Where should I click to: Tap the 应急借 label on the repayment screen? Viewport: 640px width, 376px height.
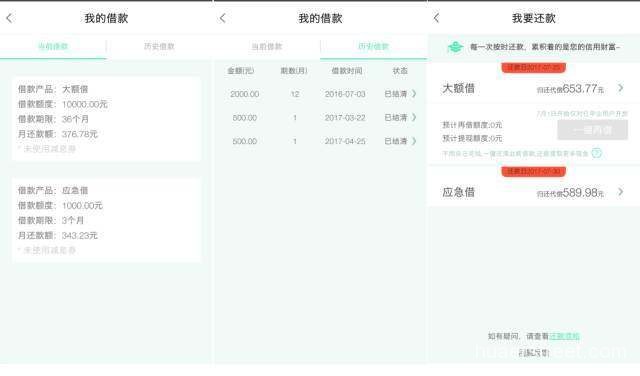point(458,192)
